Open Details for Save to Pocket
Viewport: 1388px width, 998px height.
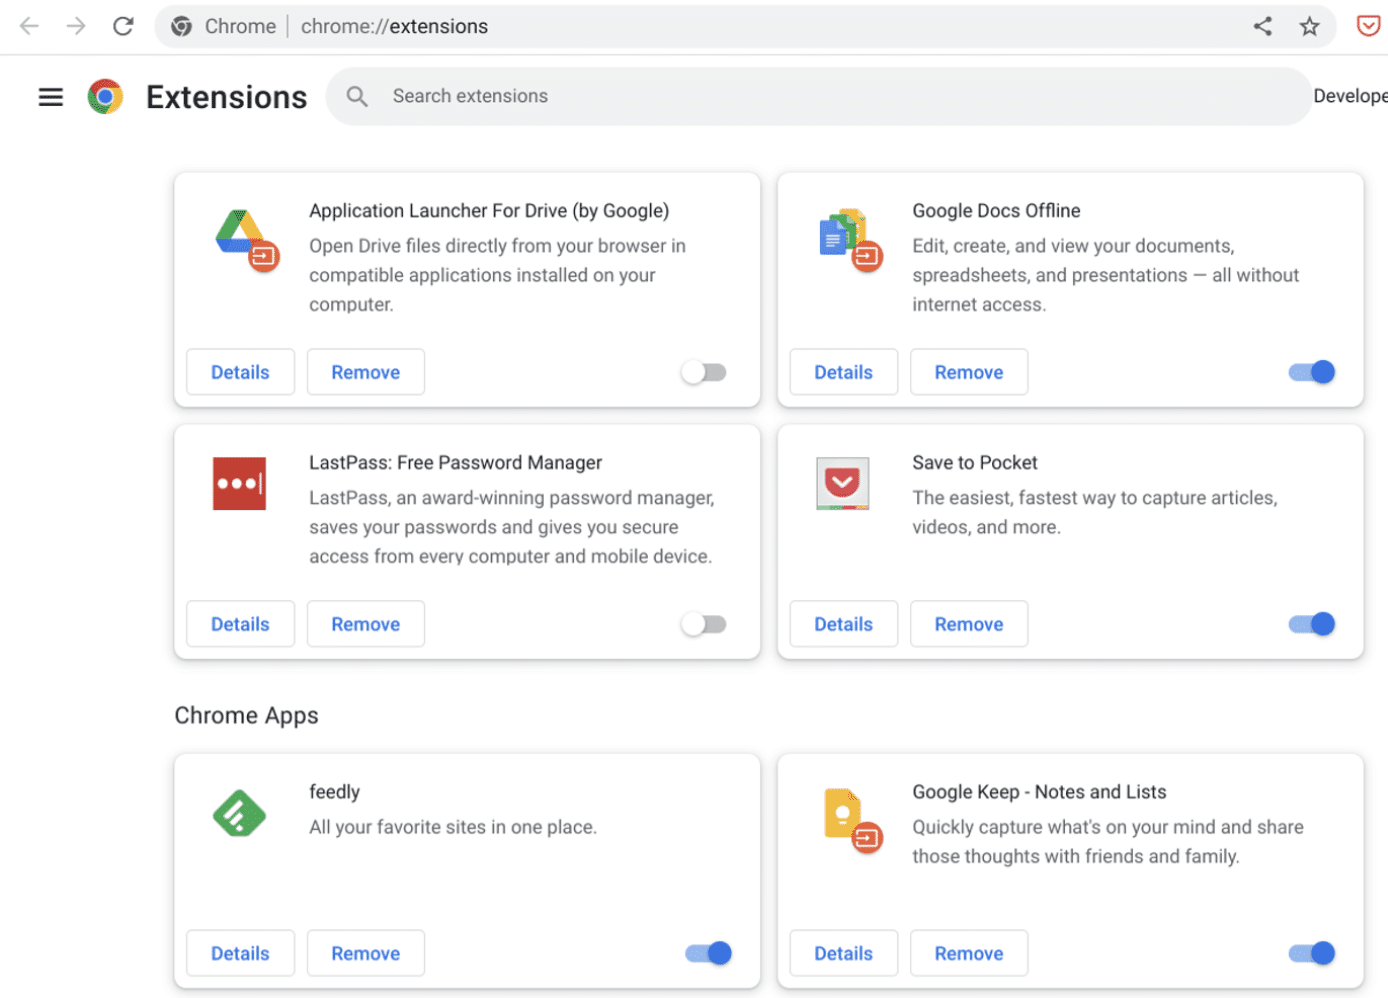click(843, 624)
